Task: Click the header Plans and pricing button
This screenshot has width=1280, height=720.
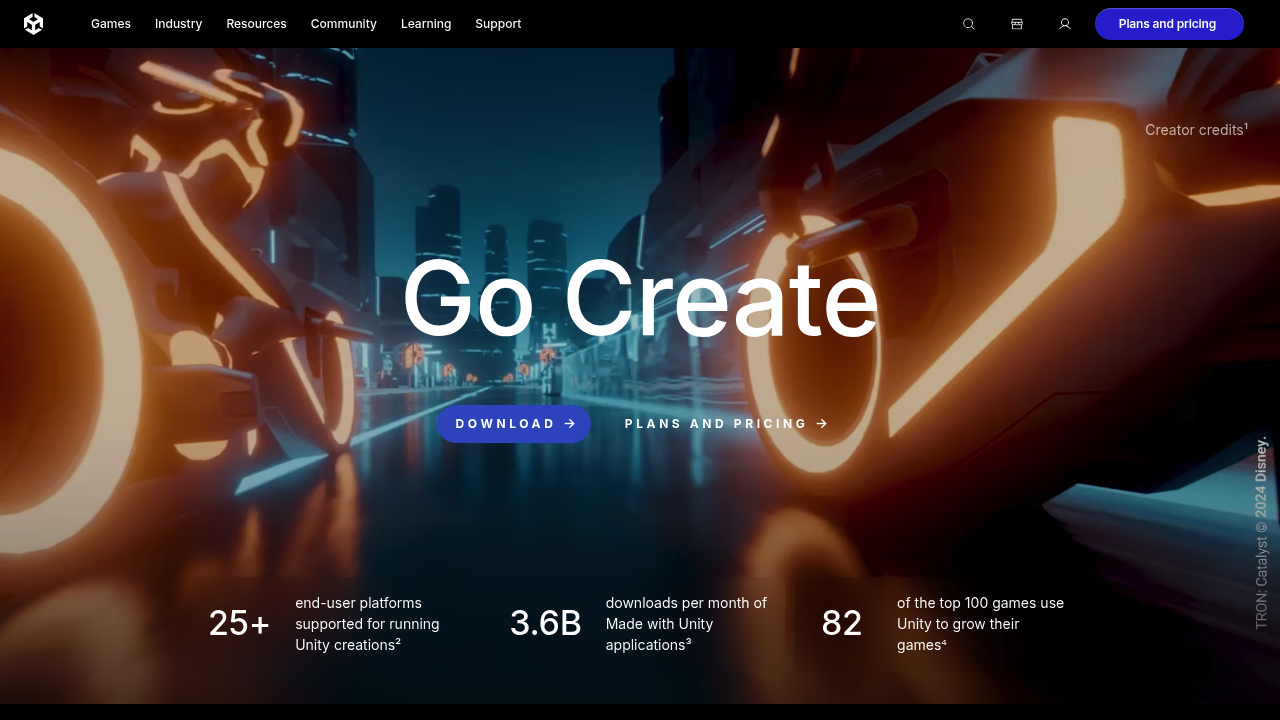Action: pyautogui.click(x=1168, y=24)
